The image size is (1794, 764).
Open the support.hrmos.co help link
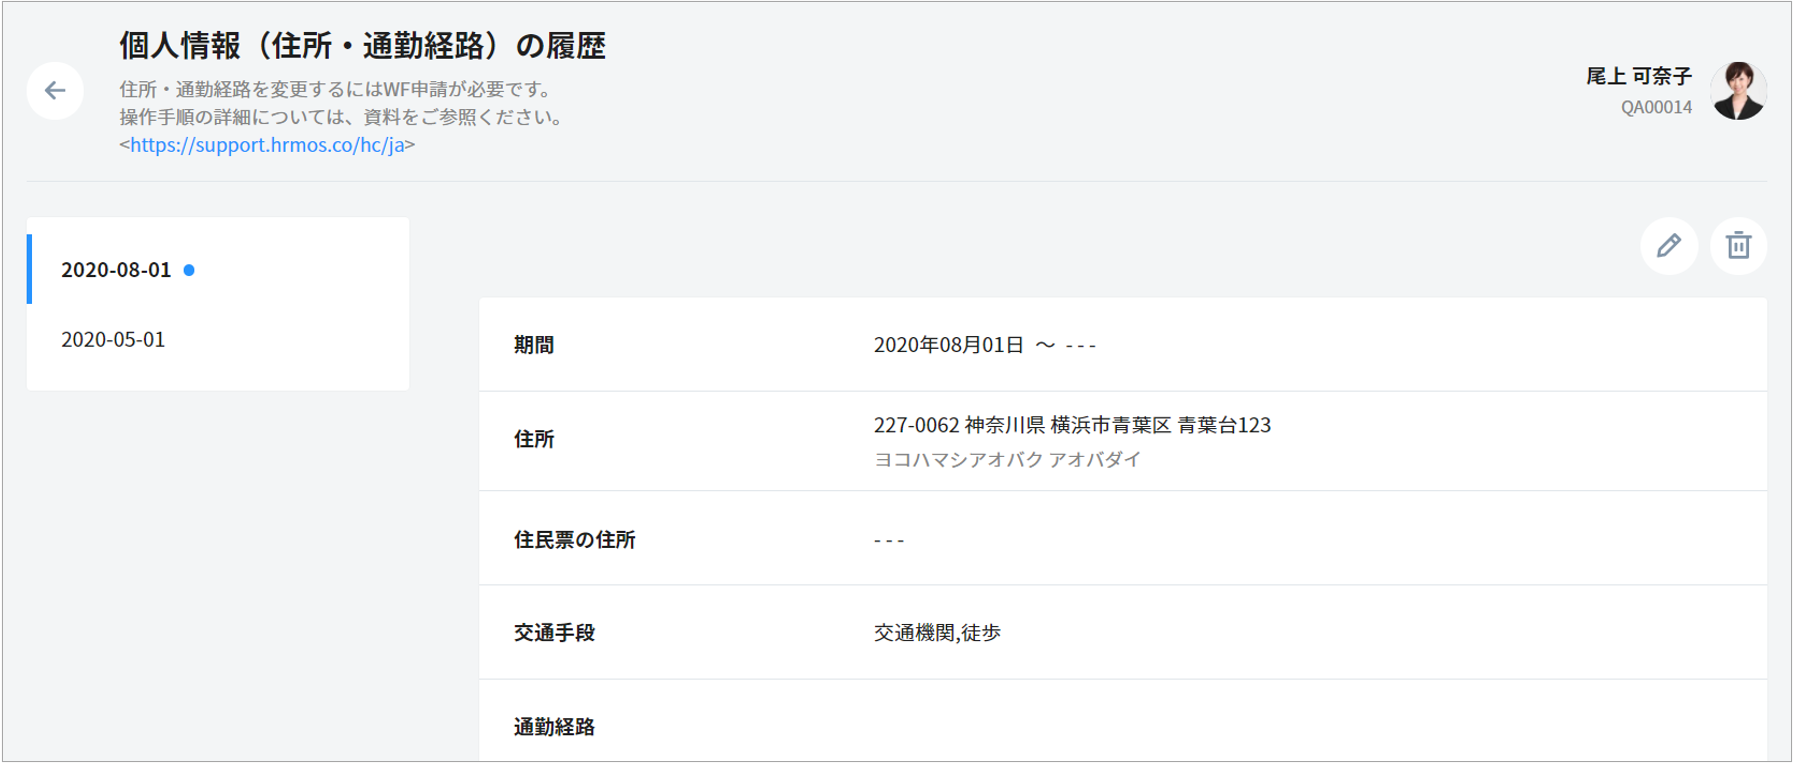coord(267,145)
